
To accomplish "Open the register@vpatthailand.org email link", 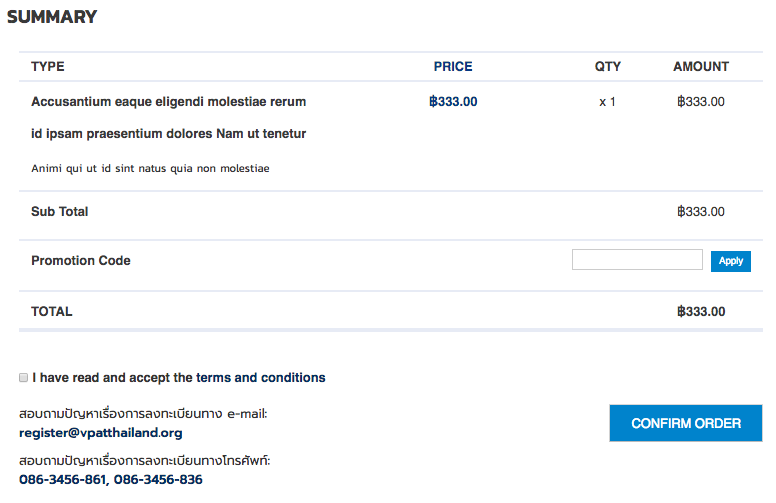I will pos(100,433).
